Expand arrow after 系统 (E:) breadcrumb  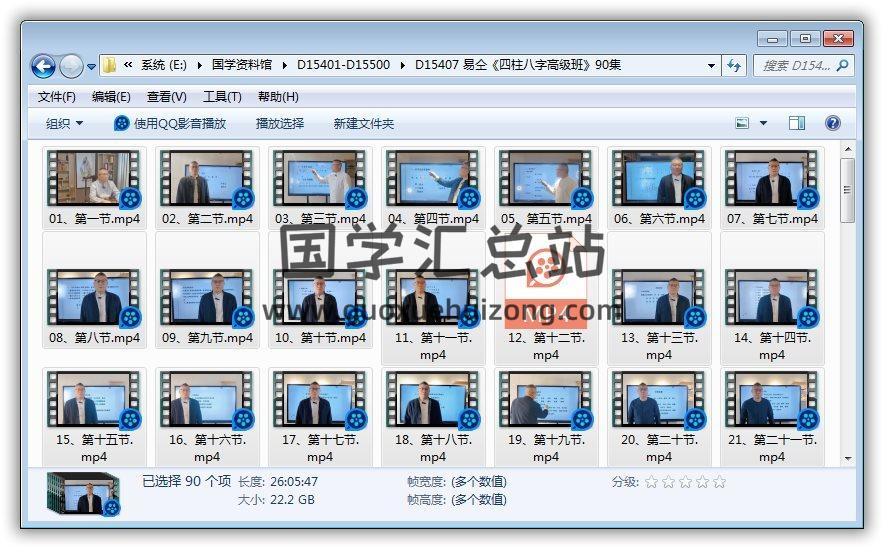[x=200, y=65]
